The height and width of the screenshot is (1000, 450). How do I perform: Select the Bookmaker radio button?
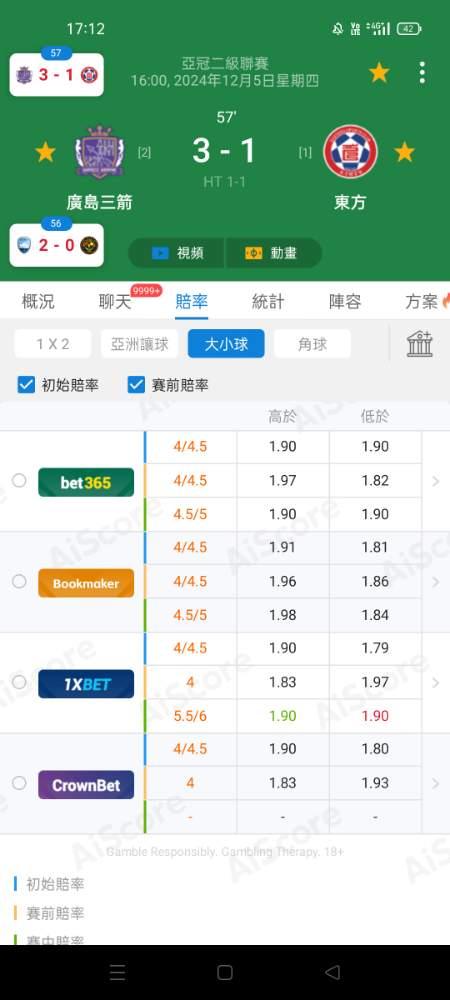tap(19, 582)
